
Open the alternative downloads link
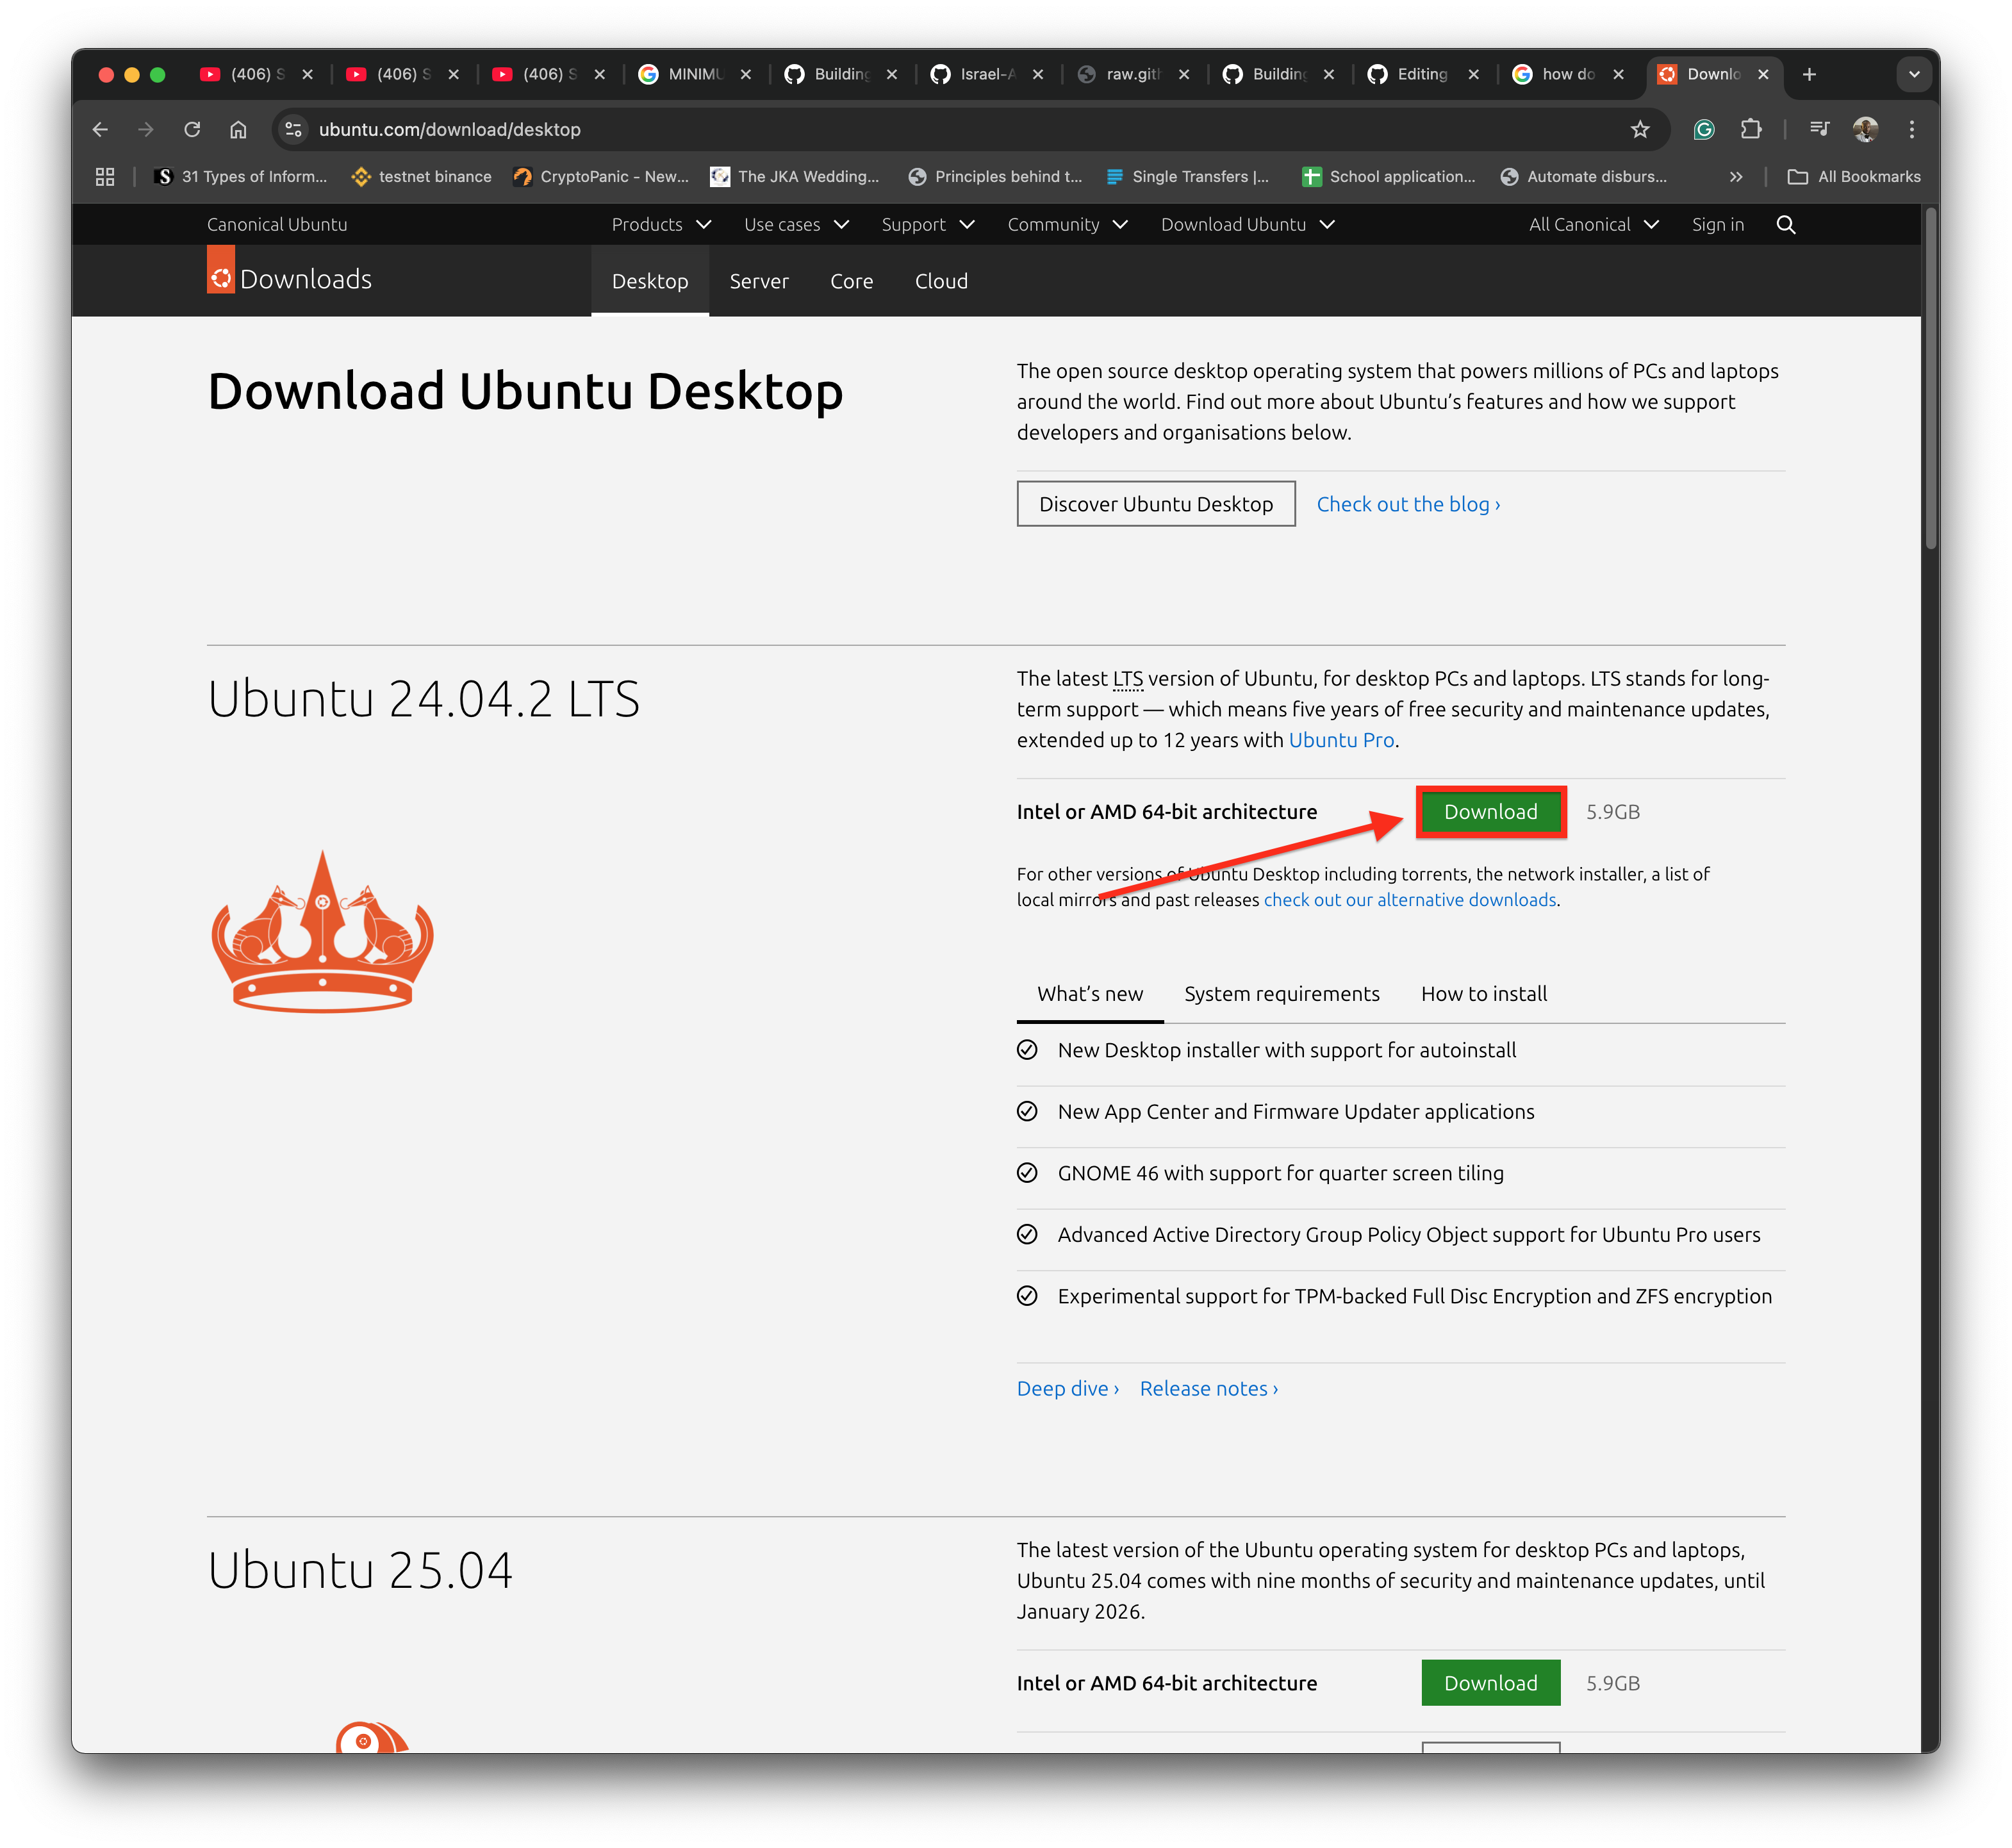[x=1410, y=900]
